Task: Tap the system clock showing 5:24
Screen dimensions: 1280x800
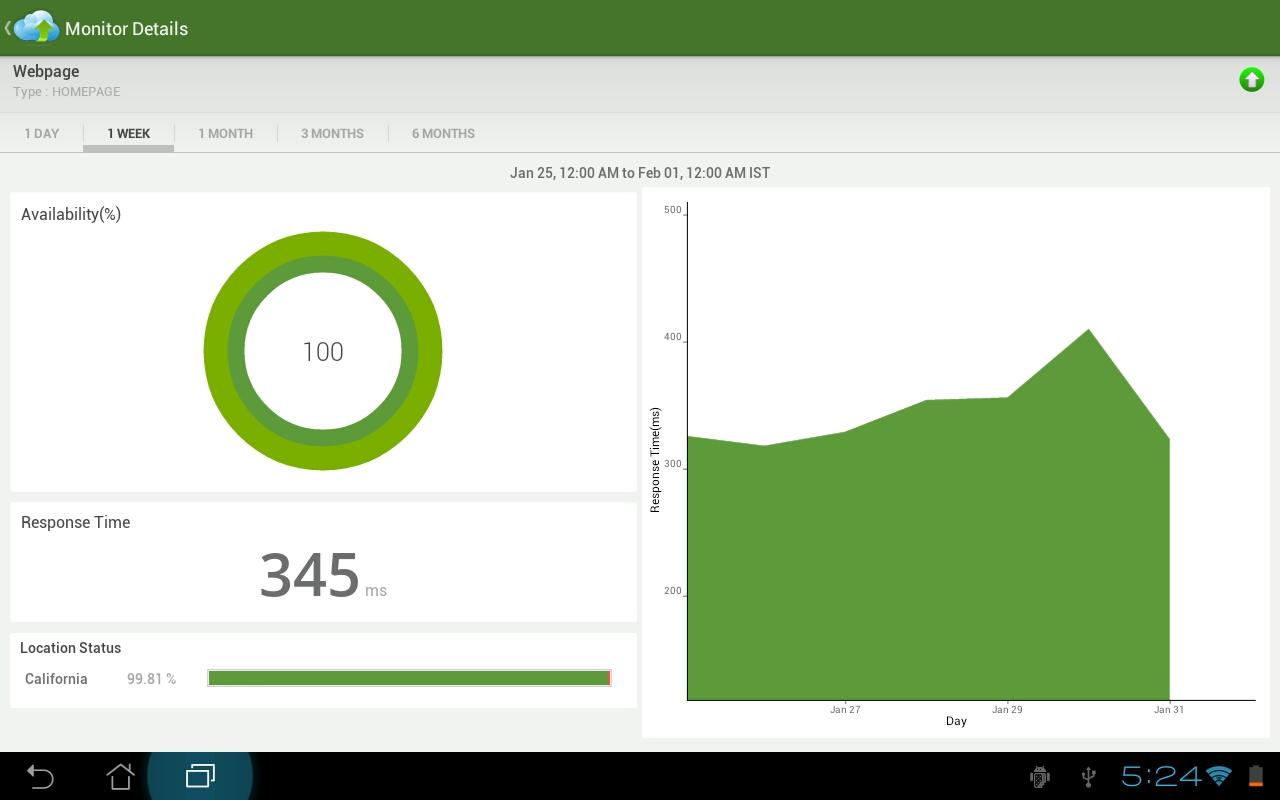Action: (1160, 776)
